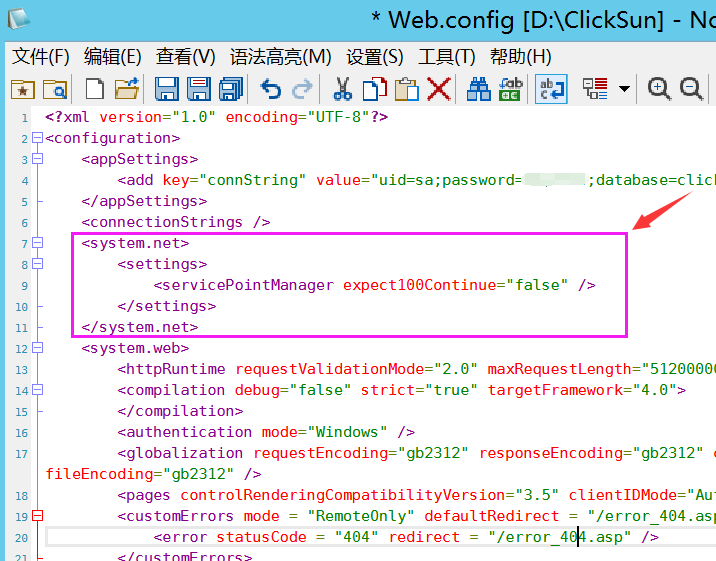Toggle the word wrap button
Screen dimensions: 716x561
tap(551, 89)
